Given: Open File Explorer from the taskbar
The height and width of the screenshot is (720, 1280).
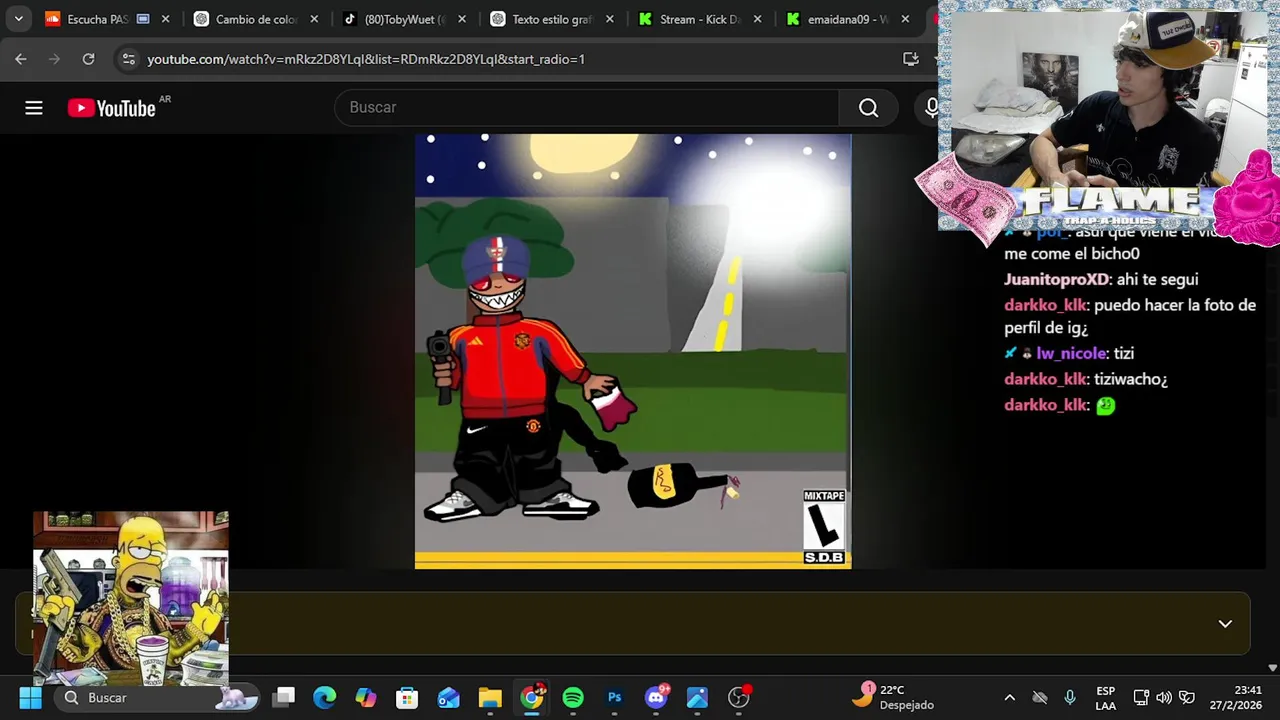Looking at the screenshot, I should pyautogui.click(x=490, y=697).
